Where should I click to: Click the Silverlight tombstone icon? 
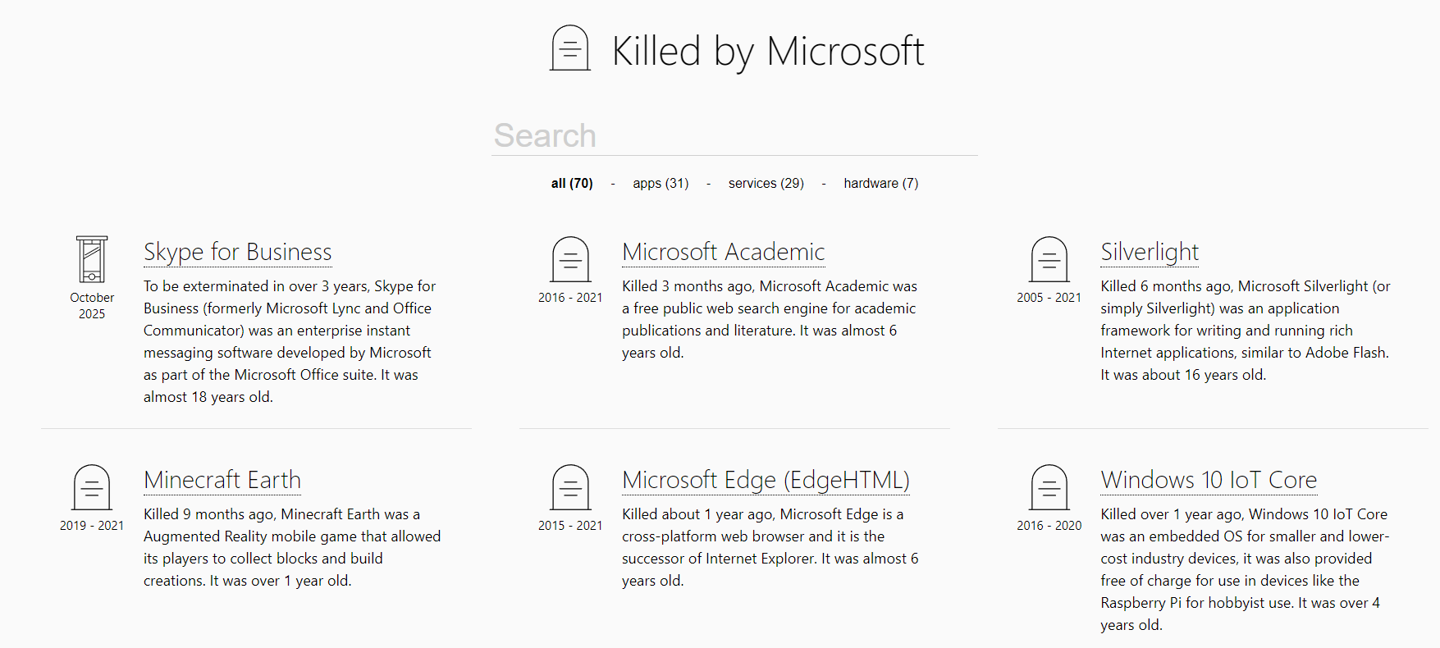click(x=1049, y=260)
